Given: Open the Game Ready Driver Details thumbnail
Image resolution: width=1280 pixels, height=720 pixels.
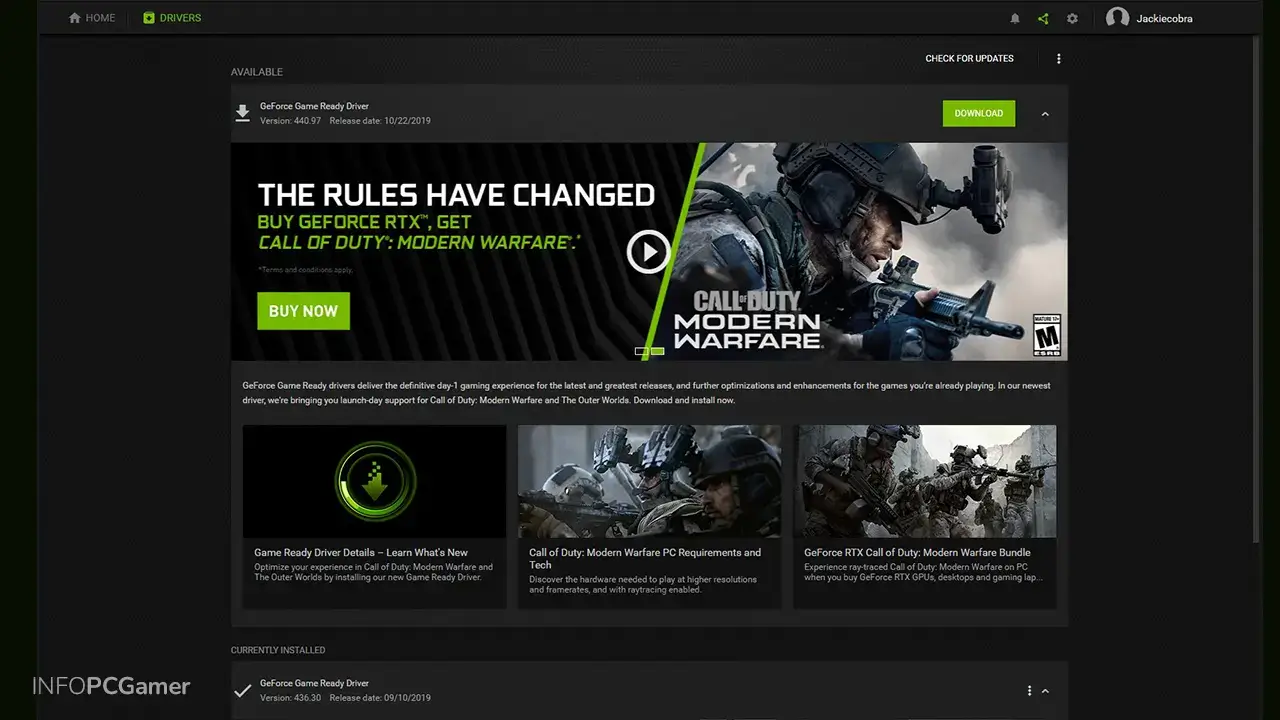Looking at the screenshot, I should coord(374,481).
